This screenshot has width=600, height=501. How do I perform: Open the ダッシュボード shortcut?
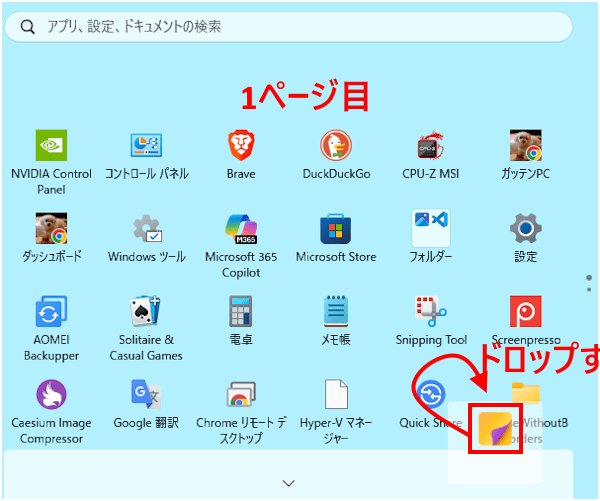[x=51, y=228]
